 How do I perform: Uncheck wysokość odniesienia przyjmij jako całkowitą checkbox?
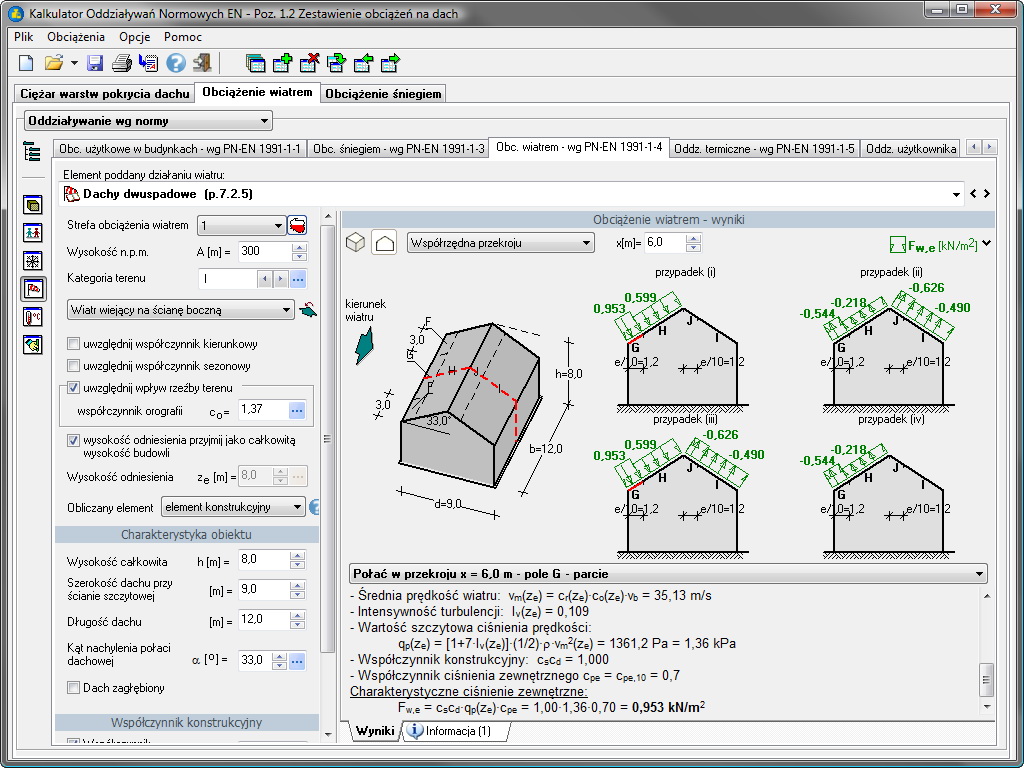74,440
